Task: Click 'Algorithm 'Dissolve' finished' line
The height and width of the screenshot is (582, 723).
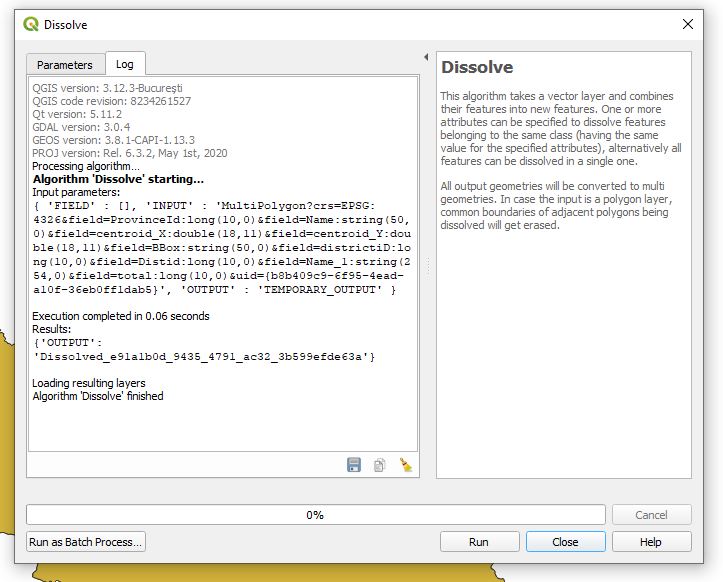Action: point(98,396)
